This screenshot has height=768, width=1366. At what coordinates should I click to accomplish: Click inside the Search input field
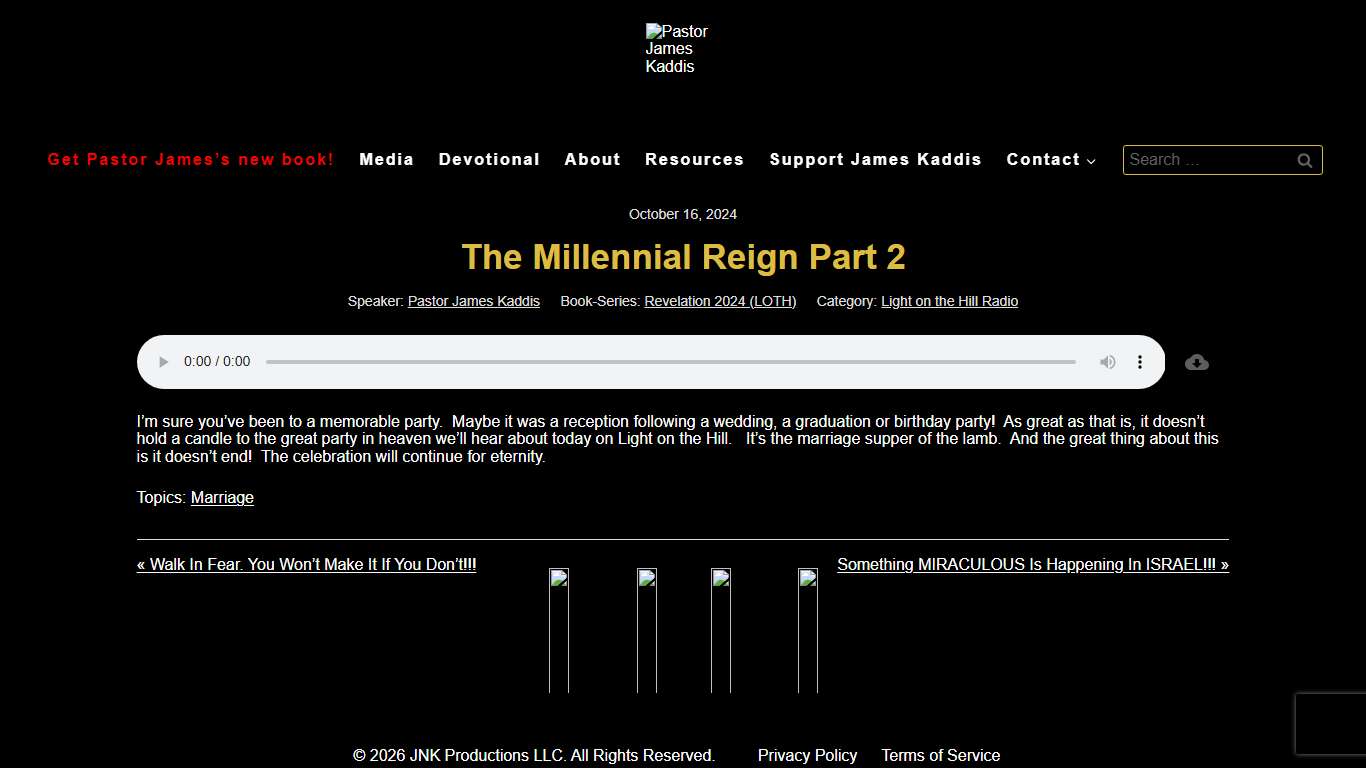pyautogui.click(x=1210, y=160)
